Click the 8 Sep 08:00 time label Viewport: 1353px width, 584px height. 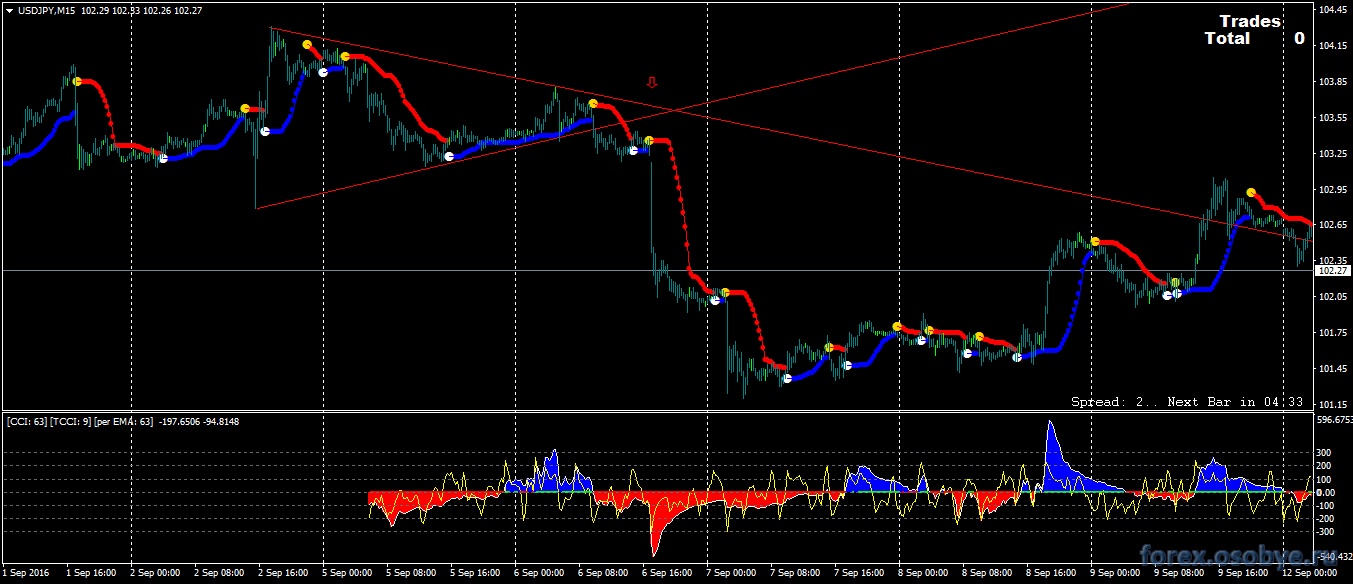pyautogui.click(x=988, y=574)
